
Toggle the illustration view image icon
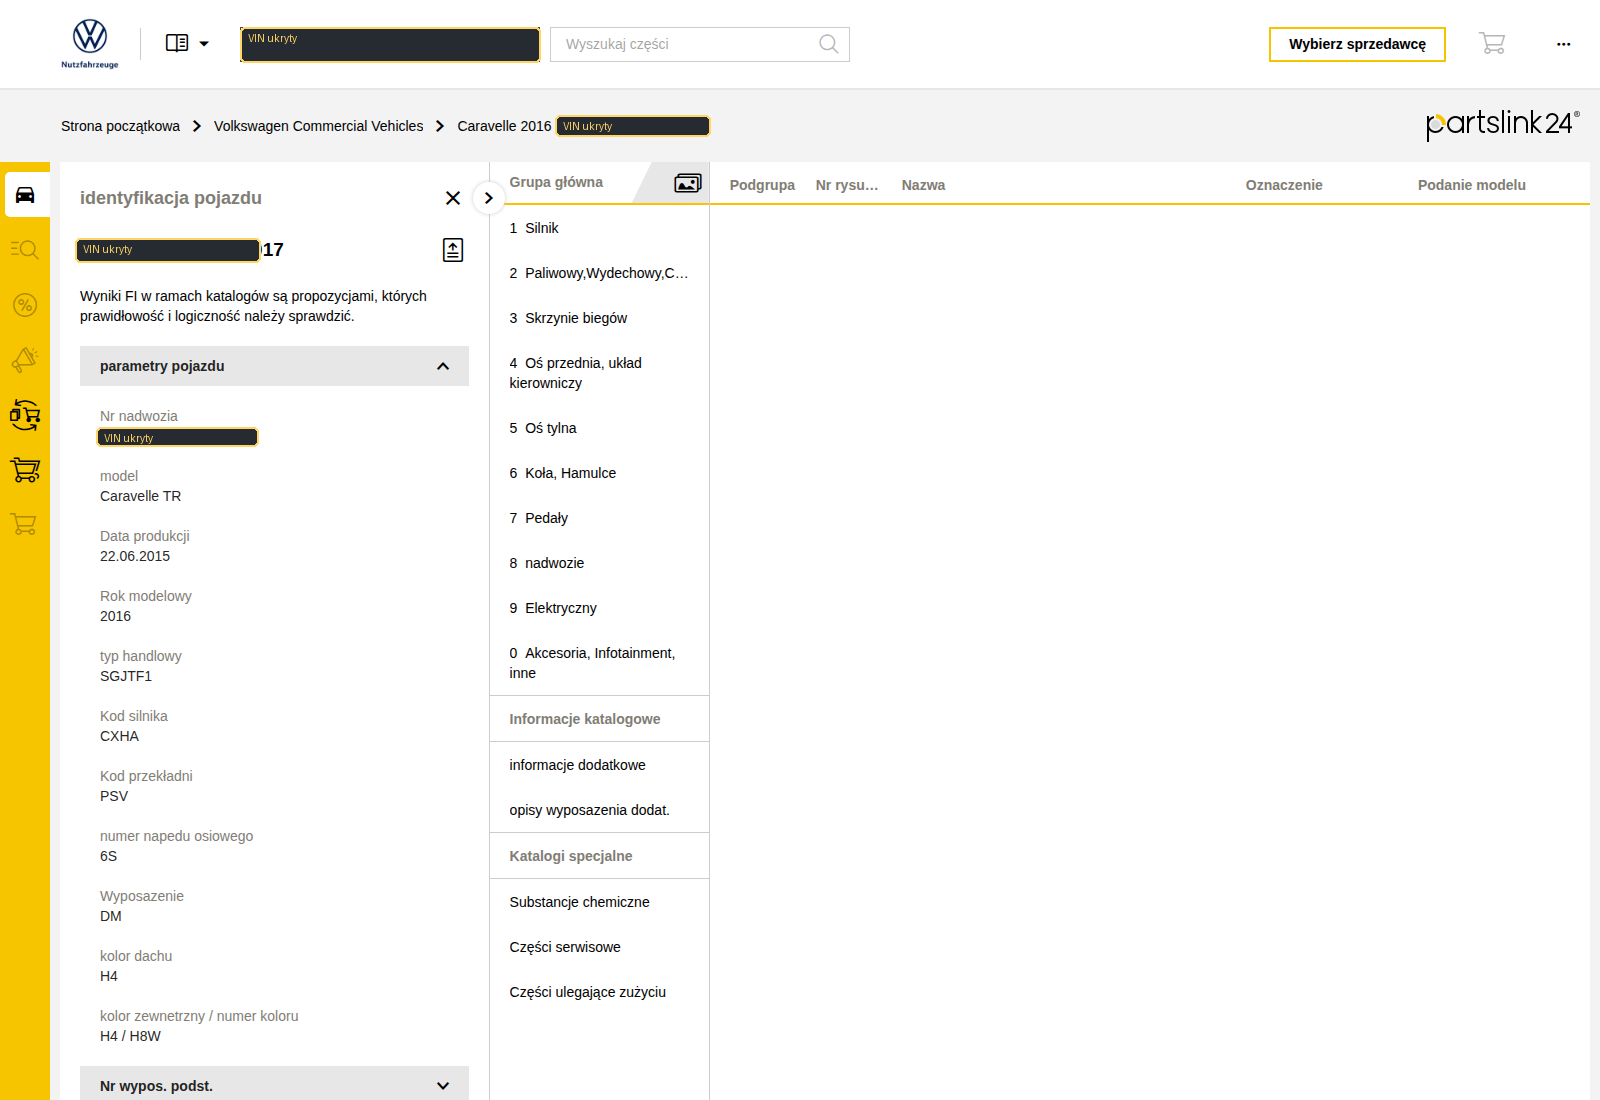[688, 183]
